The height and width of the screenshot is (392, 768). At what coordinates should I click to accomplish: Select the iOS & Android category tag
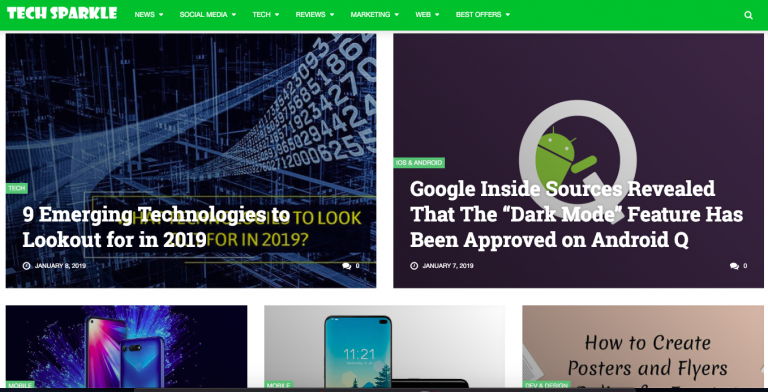tap(419, 163)
